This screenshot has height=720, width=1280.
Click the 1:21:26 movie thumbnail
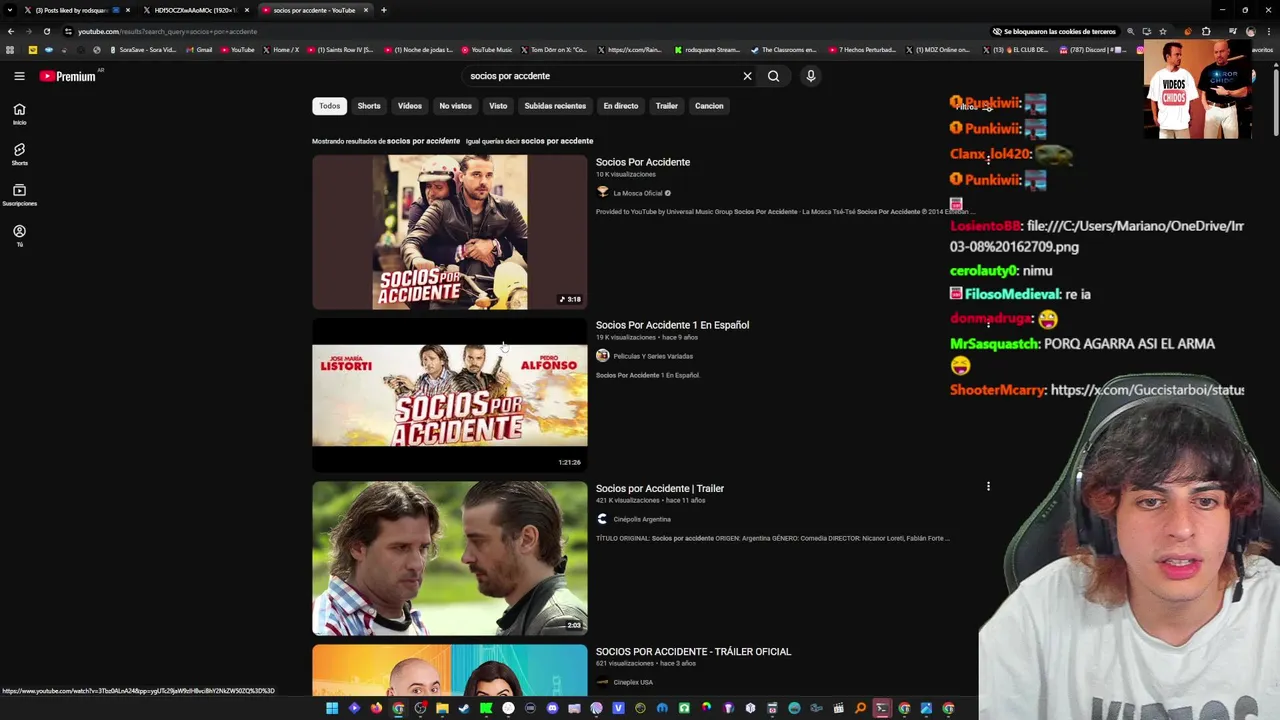[x=450, y=395]
